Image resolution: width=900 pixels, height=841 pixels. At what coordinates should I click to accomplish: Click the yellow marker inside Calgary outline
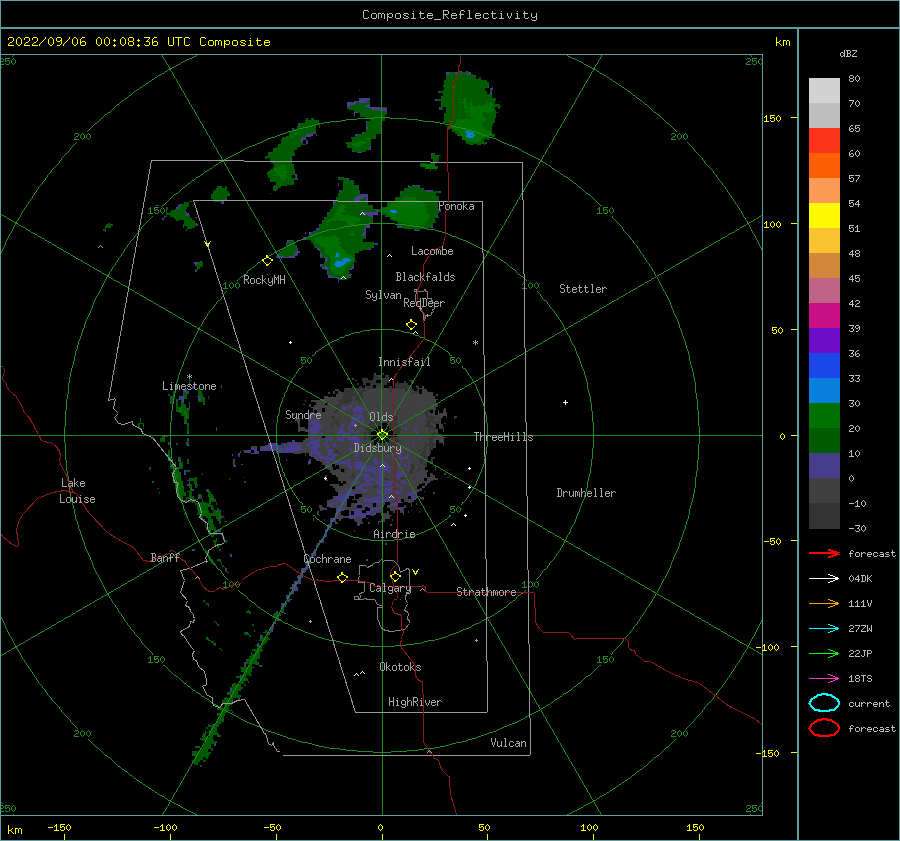click(395, 576)
